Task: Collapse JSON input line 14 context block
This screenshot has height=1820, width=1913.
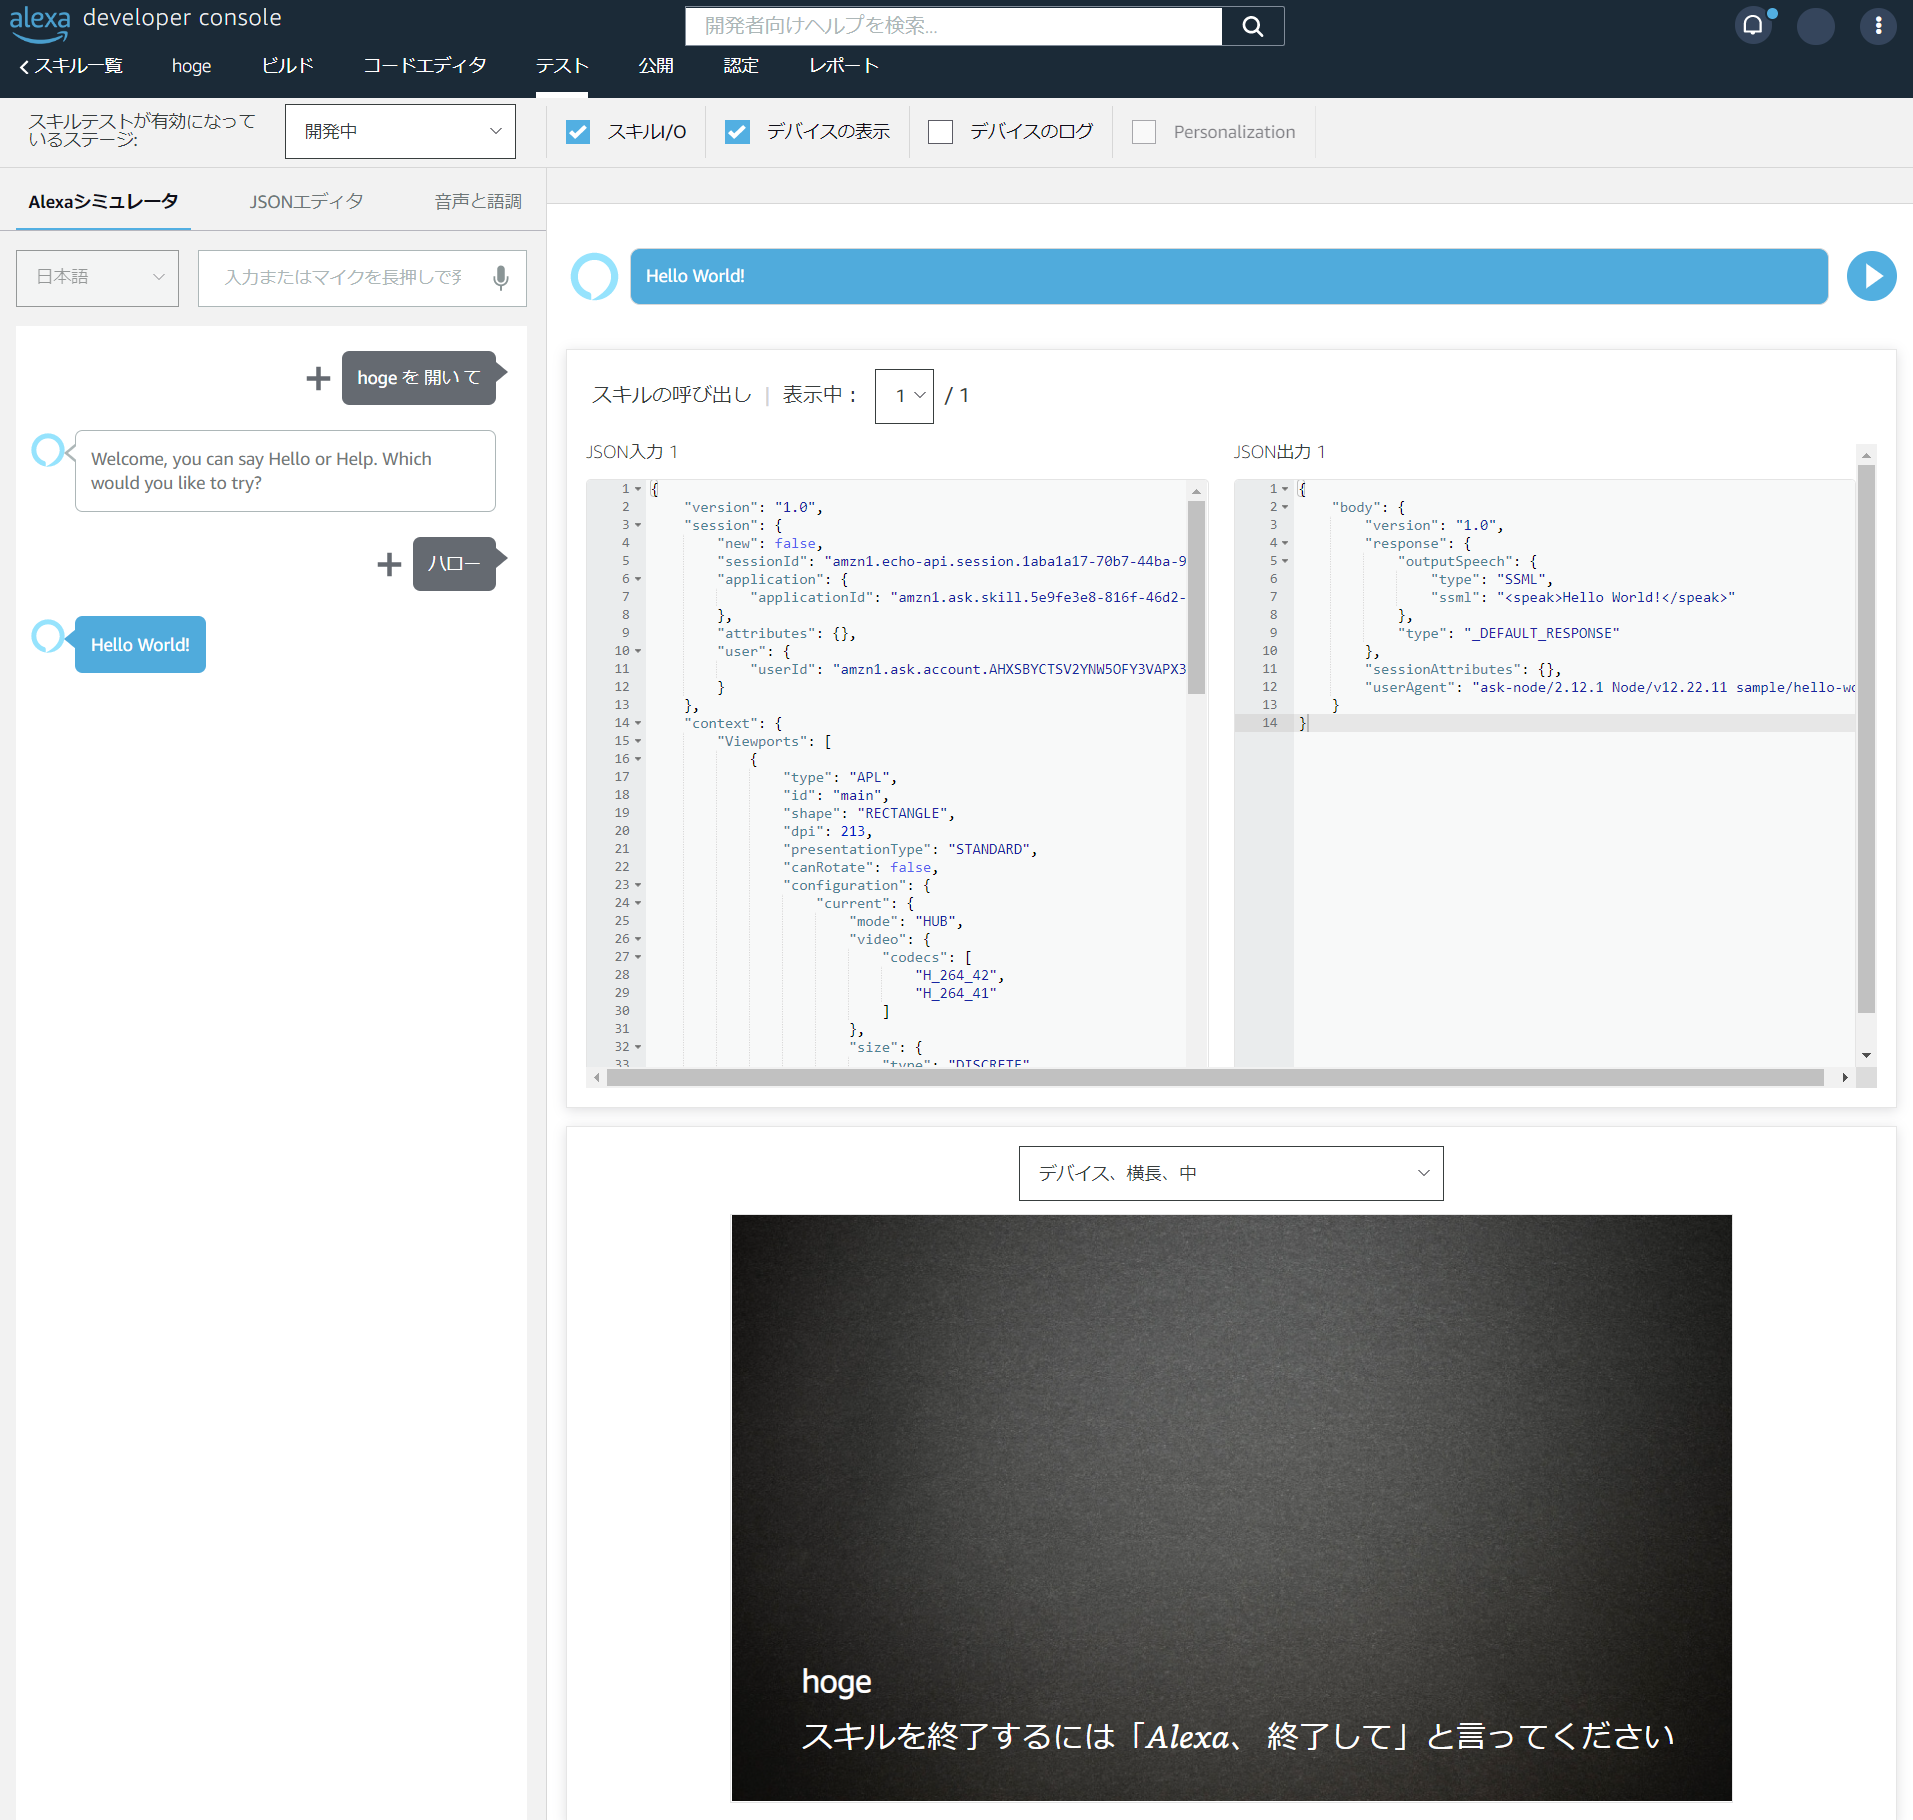Action: pos(638,723)
